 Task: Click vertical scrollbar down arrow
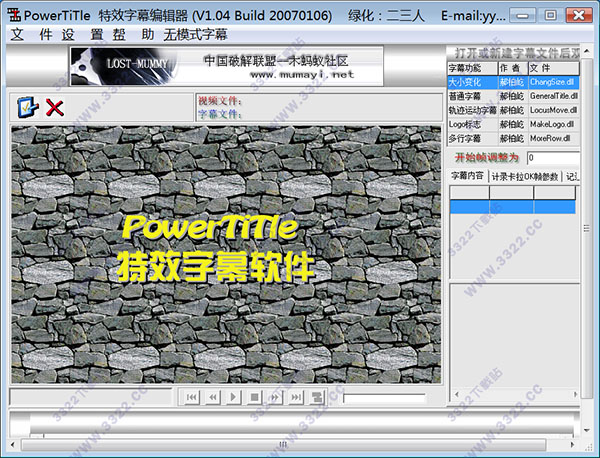pos(587,430)
